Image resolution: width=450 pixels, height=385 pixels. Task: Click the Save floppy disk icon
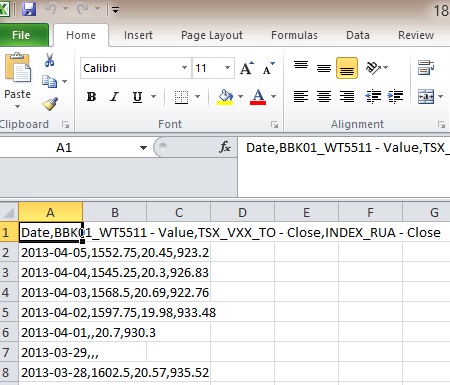[x=29, y=9]
